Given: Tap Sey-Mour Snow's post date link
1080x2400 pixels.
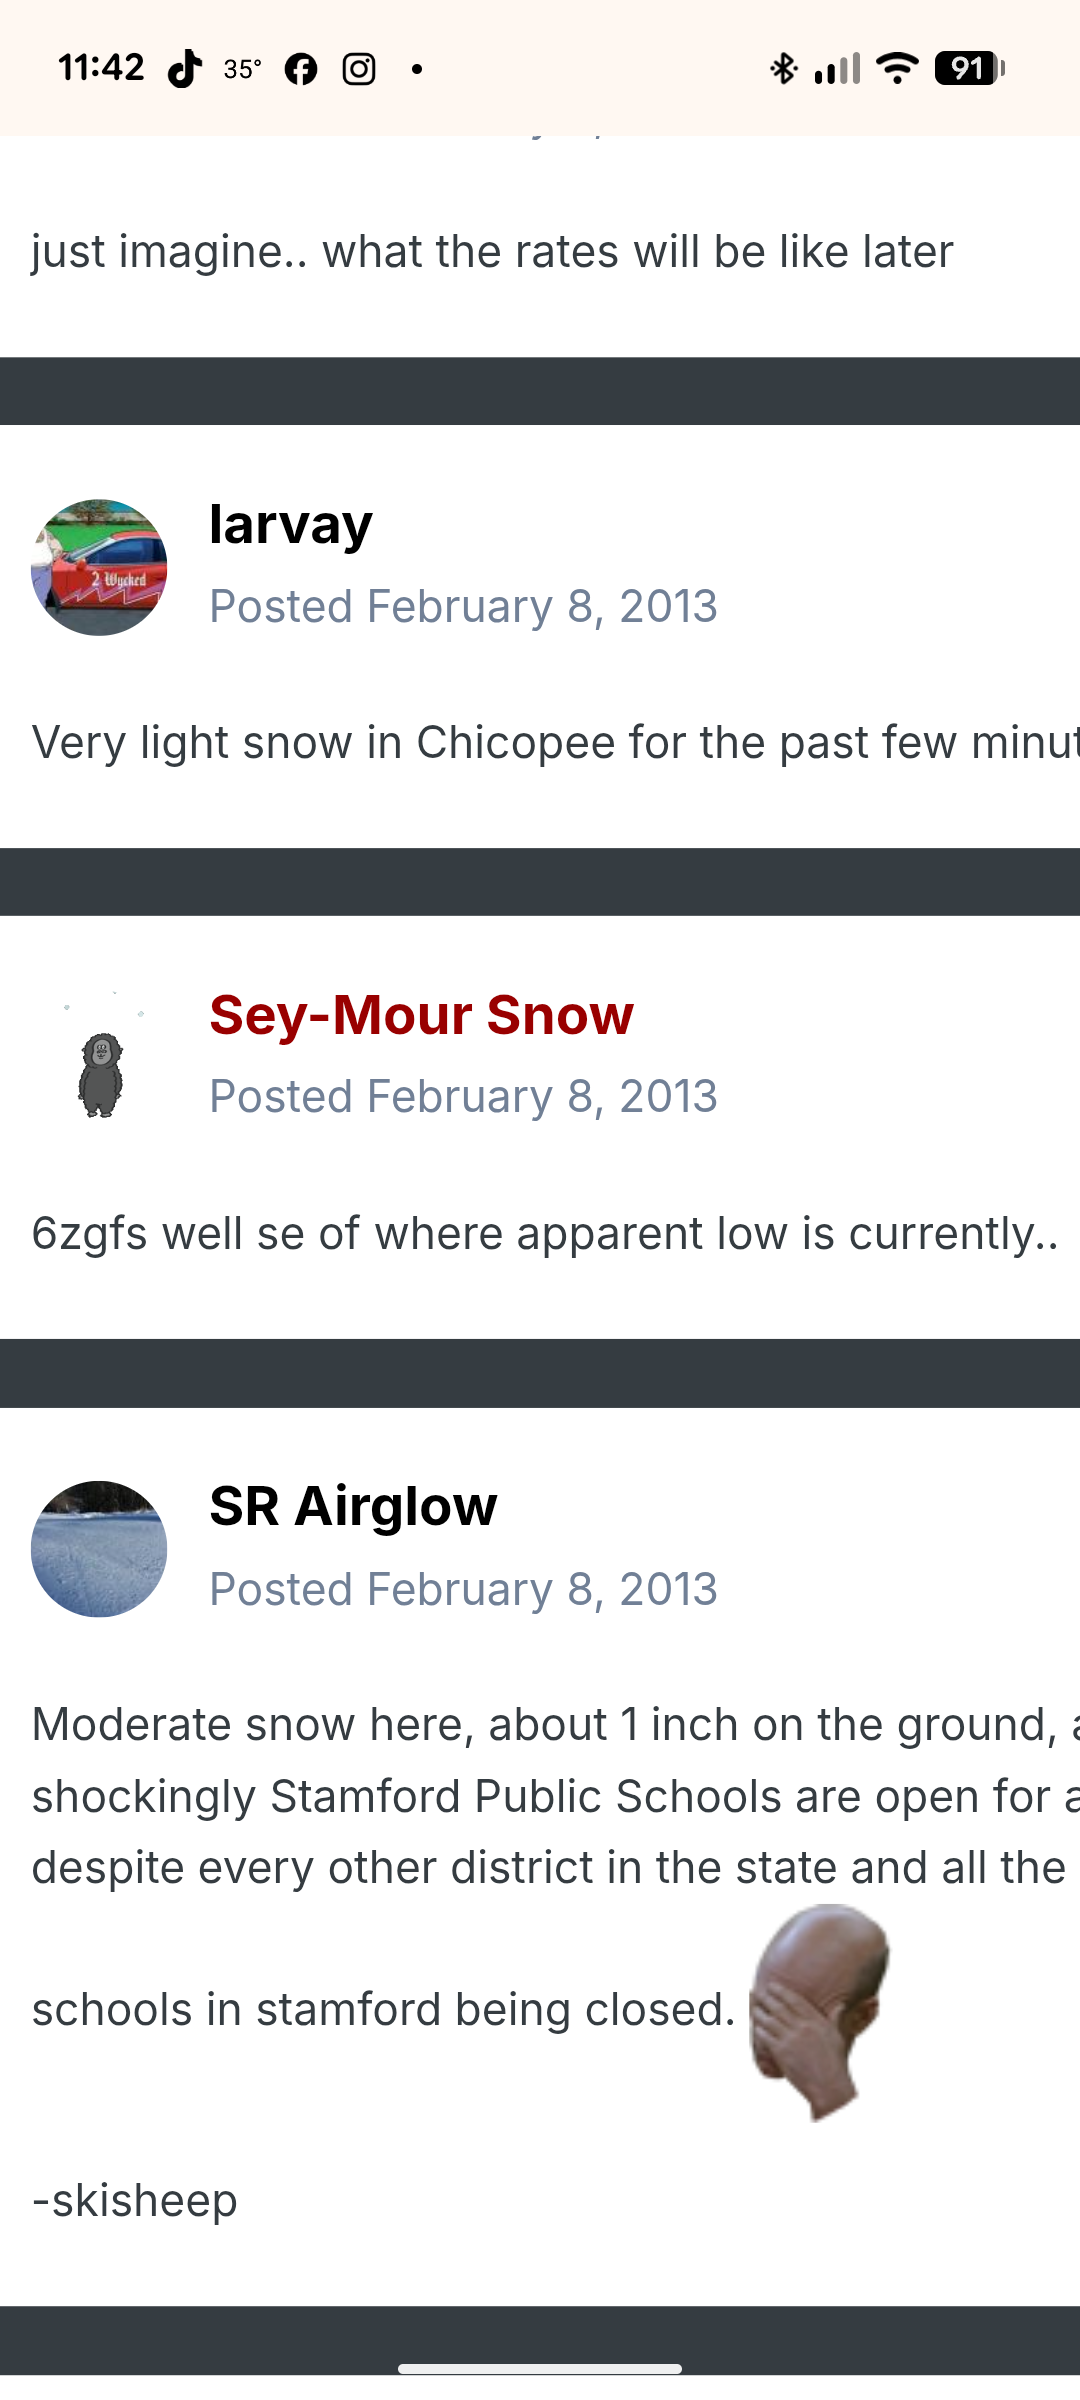Looking at the screenshot, I should click(463, 1097).
